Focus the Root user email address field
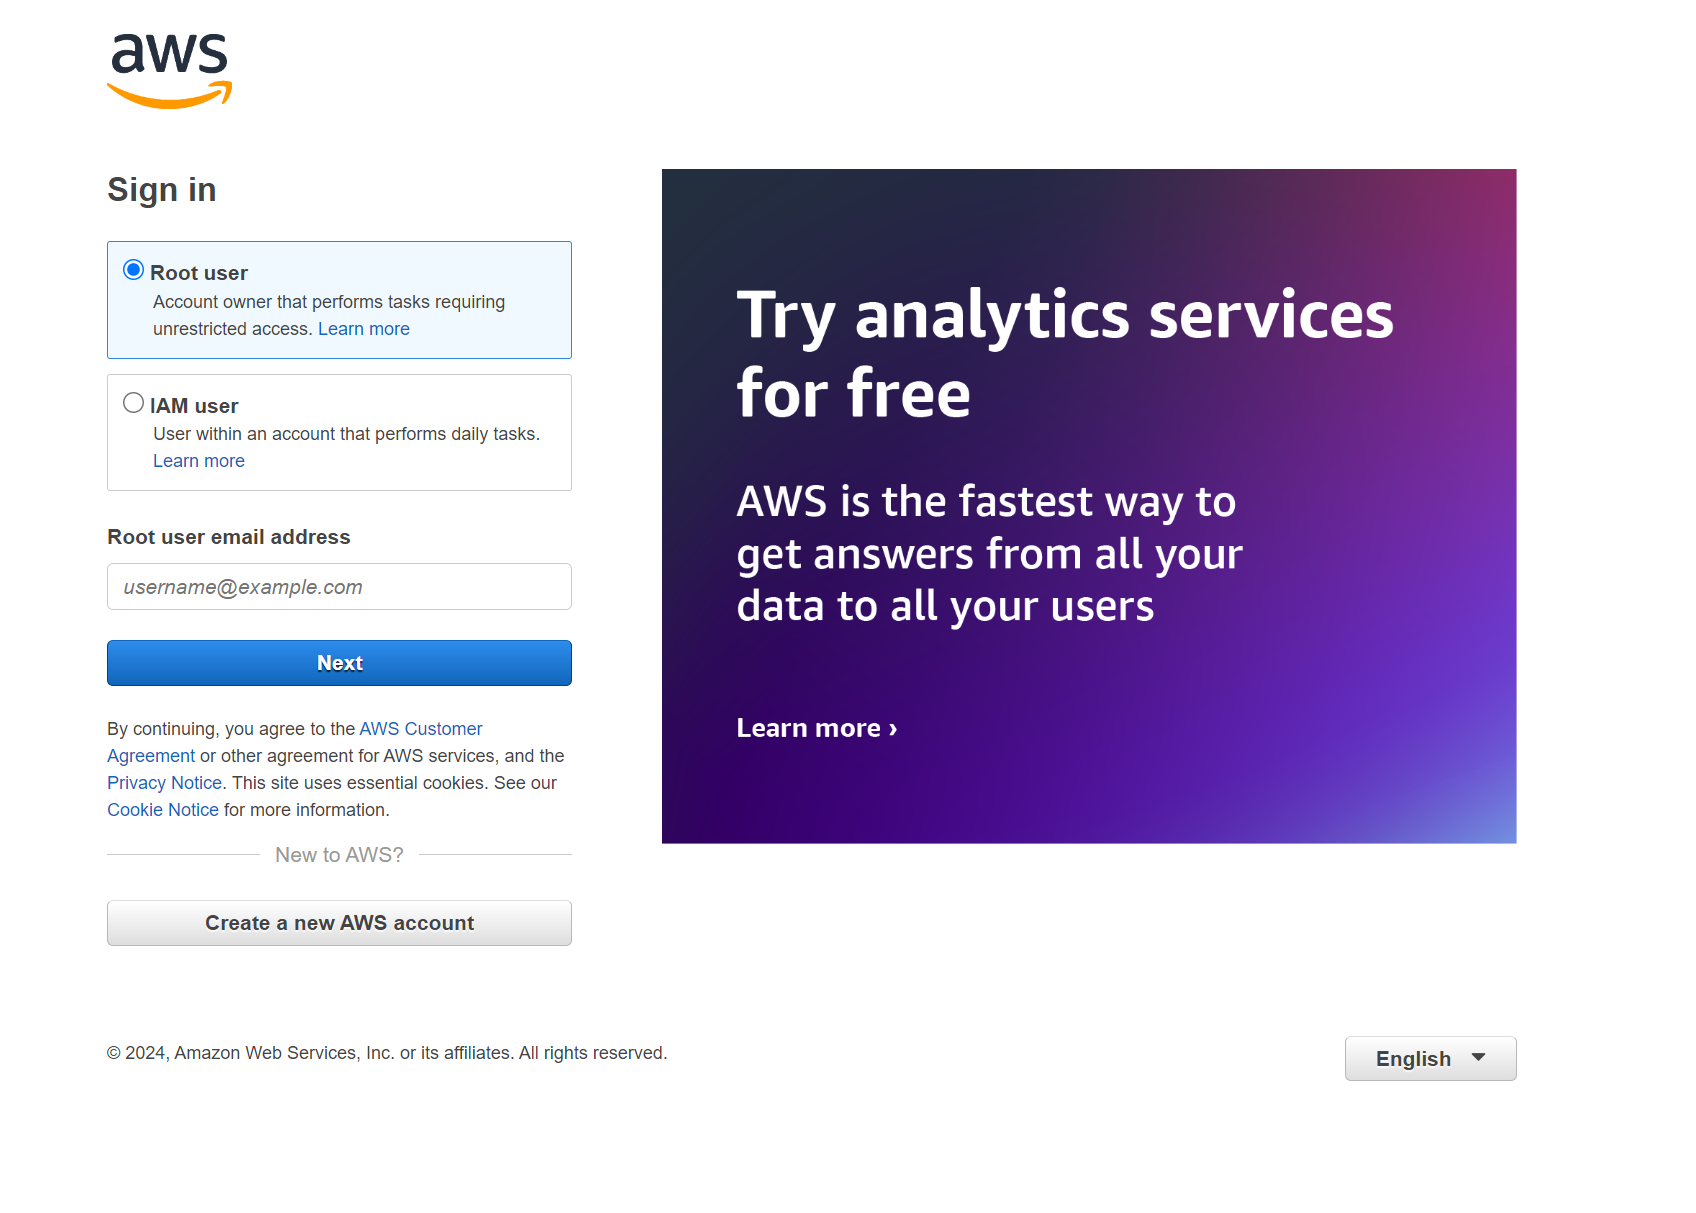 click(339, 587)
